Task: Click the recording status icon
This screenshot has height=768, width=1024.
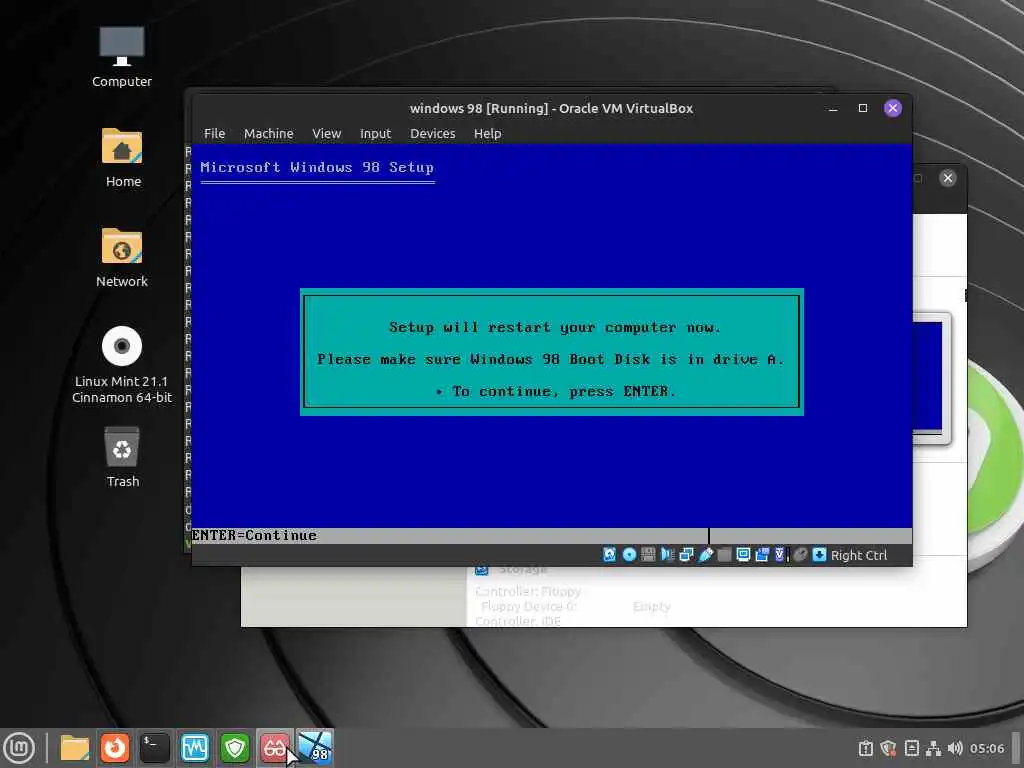Action: pos(762,555)
